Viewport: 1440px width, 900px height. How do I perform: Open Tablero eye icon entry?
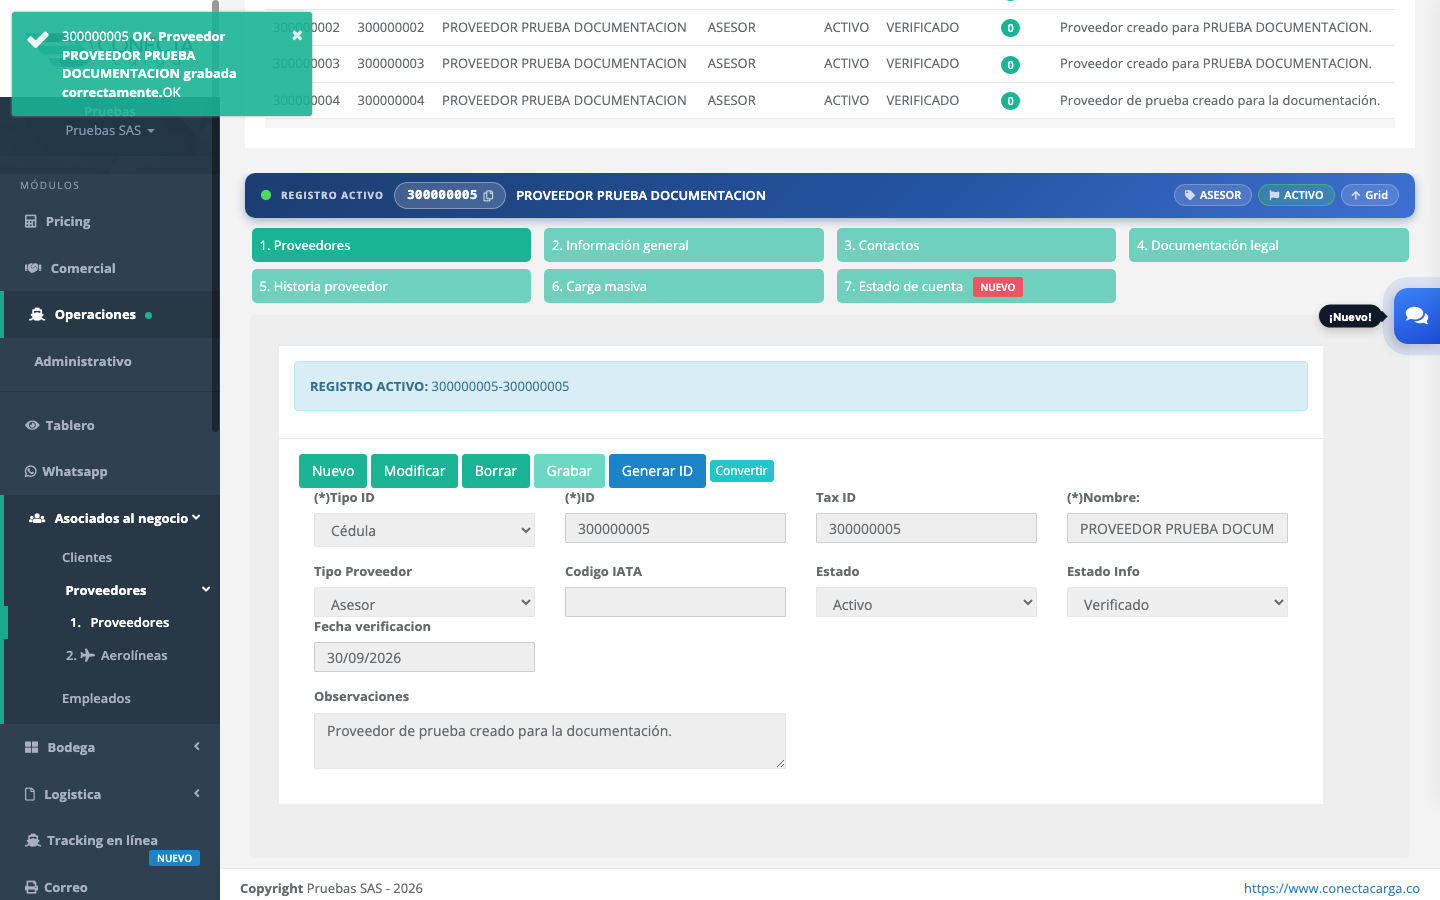coord(32,425)
